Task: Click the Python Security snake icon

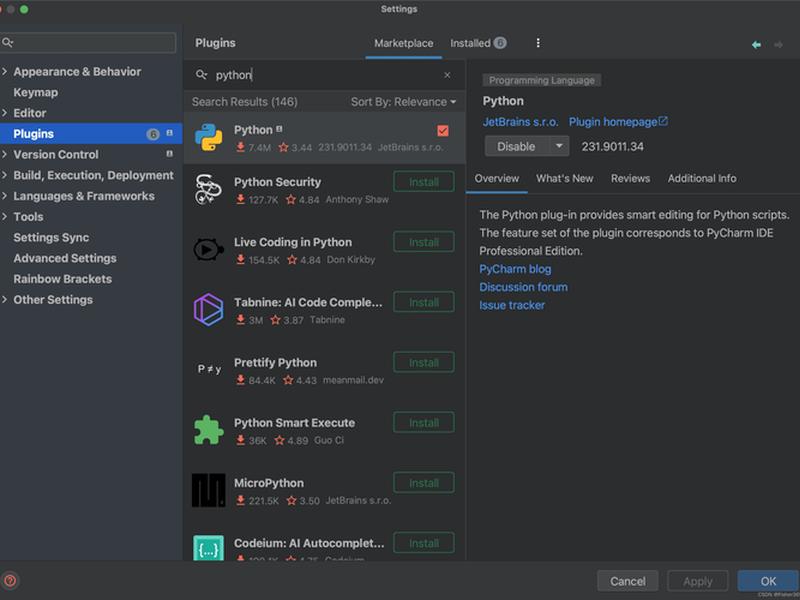Action: [208, 189]
